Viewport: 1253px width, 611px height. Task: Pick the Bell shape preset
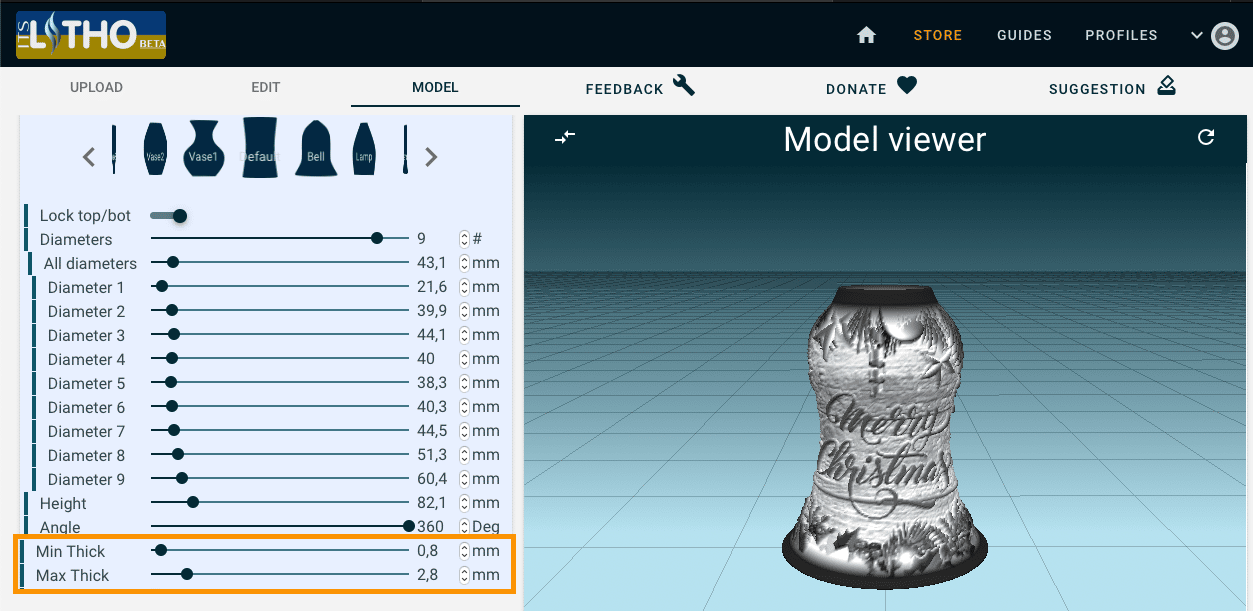coord(316,149)
